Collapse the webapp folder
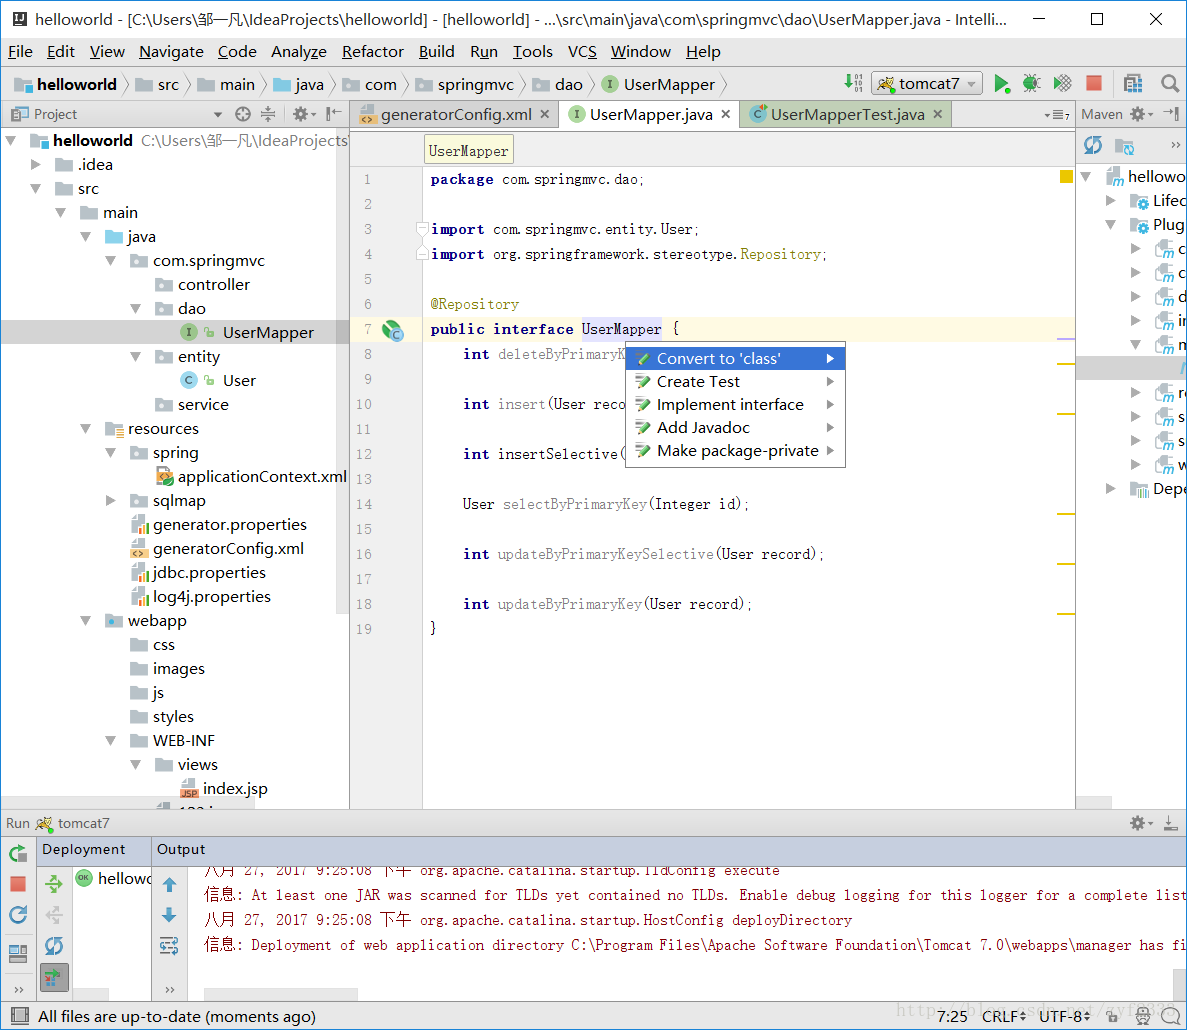The height and width of the screenshot is (1030, 1187). click(86, 621)
